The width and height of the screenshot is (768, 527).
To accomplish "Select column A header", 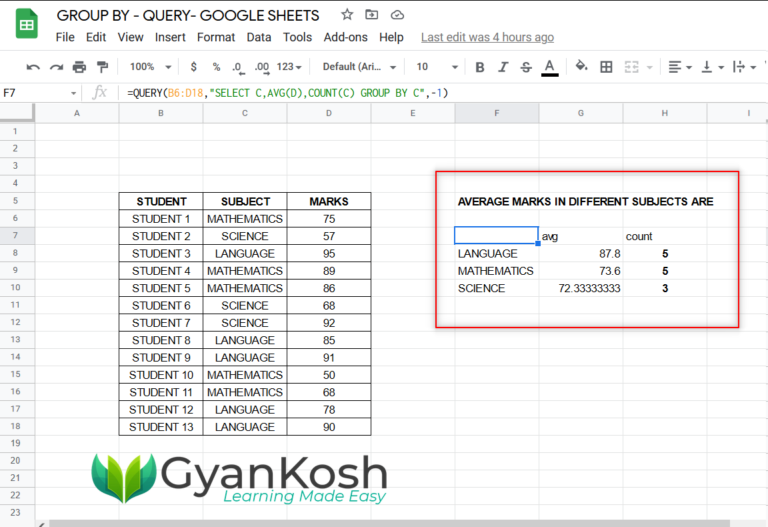I will point(77,113).
